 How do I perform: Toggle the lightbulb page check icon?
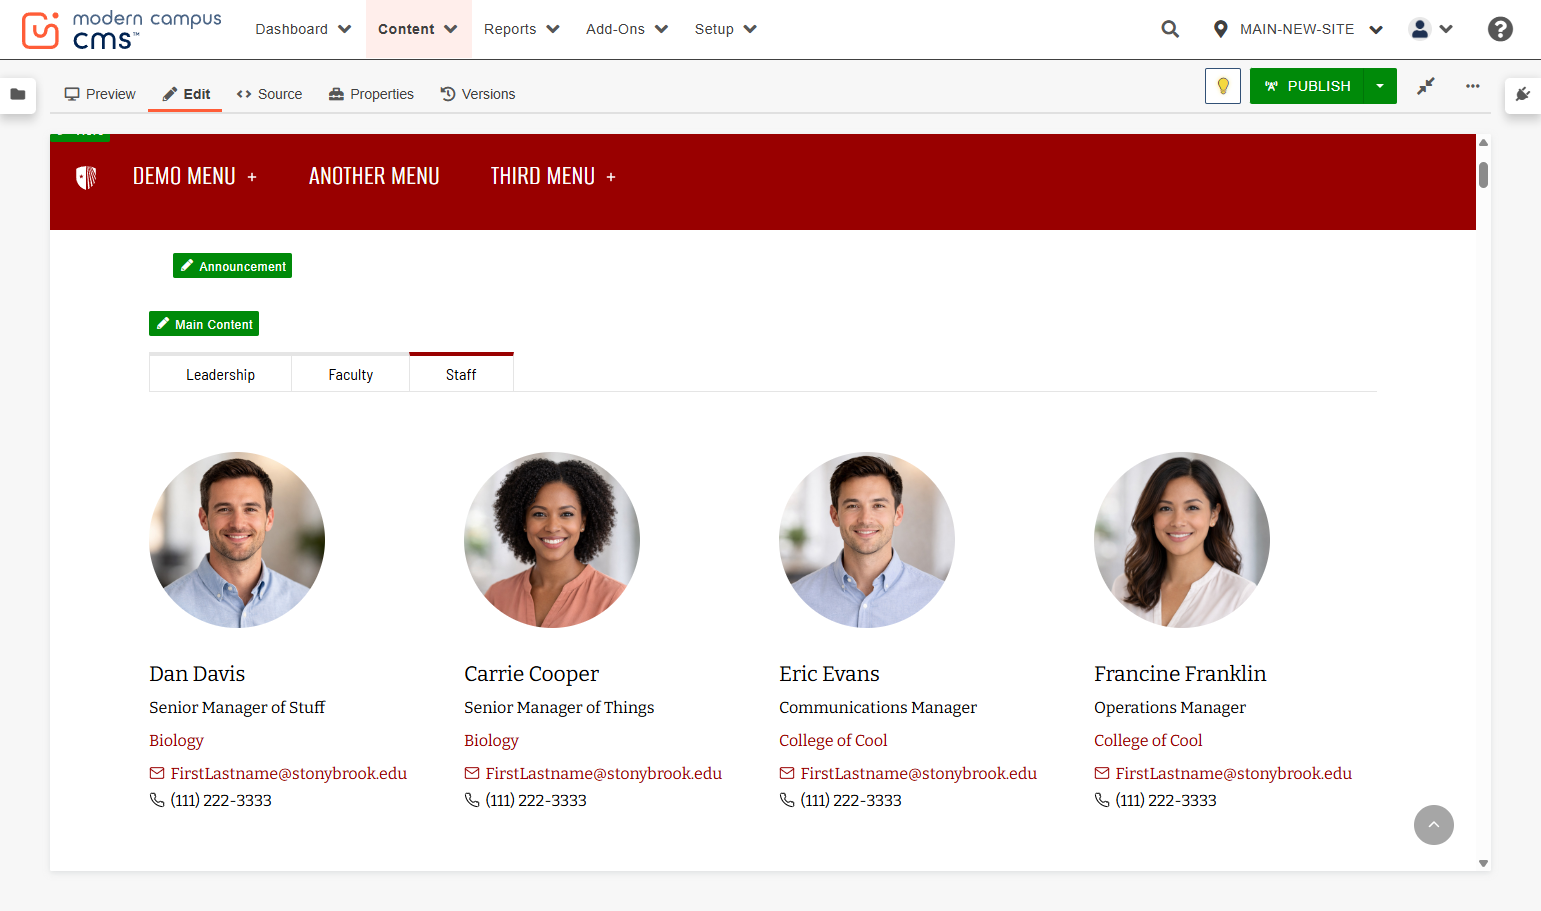click(1223, 86)
